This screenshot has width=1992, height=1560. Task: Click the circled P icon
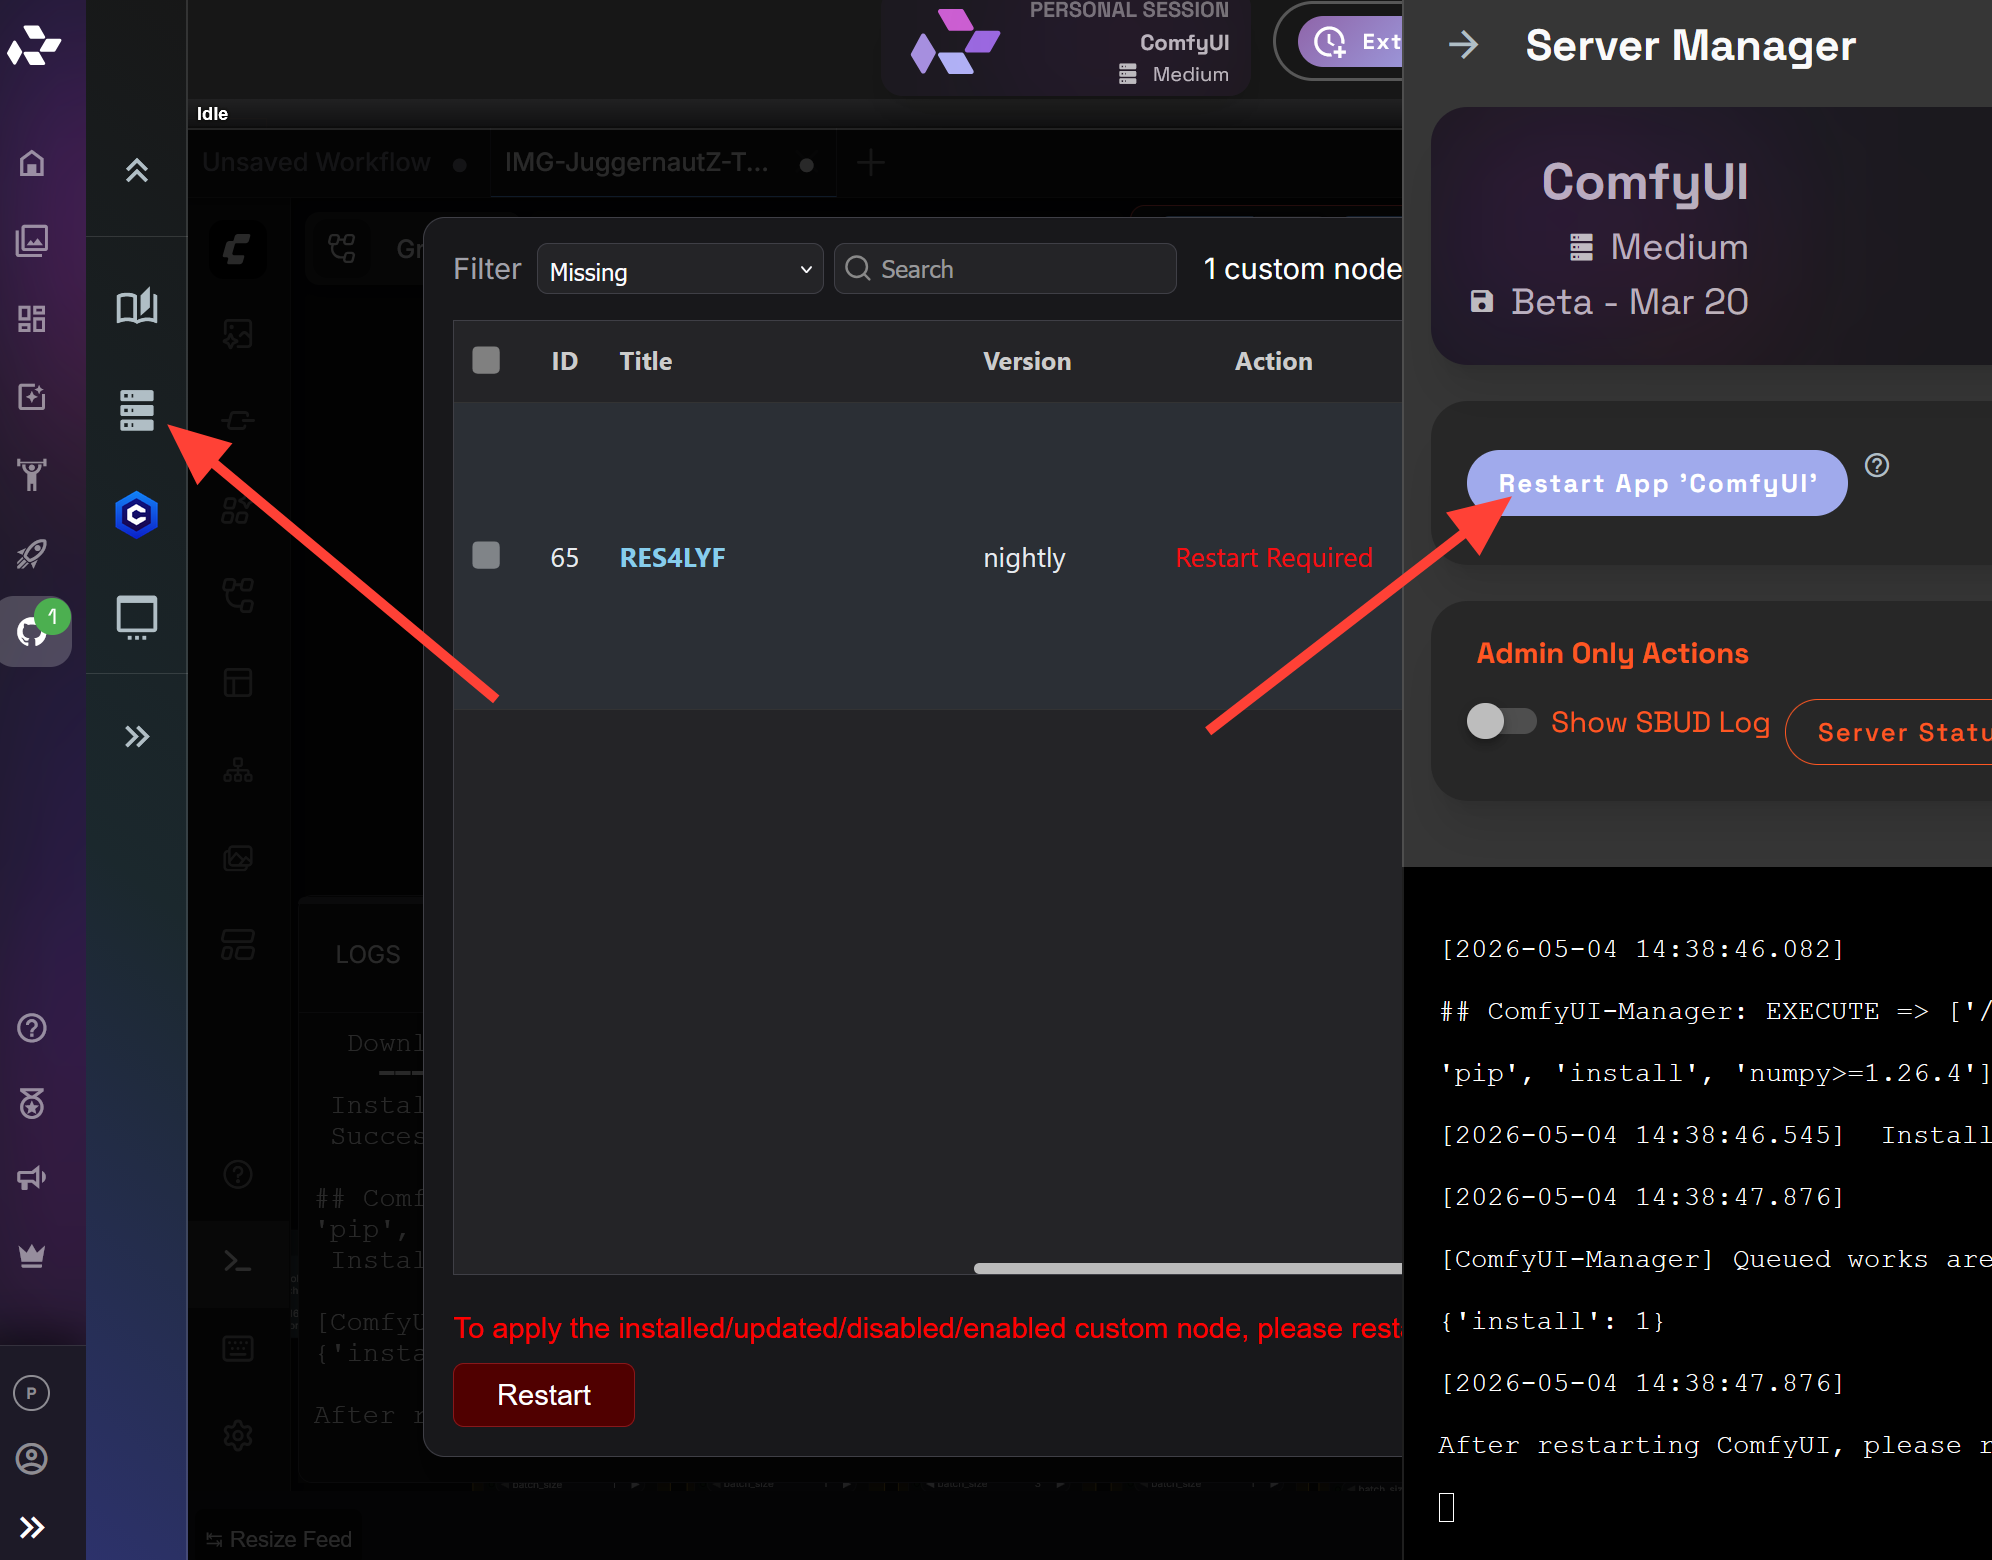click(32, 1392)
